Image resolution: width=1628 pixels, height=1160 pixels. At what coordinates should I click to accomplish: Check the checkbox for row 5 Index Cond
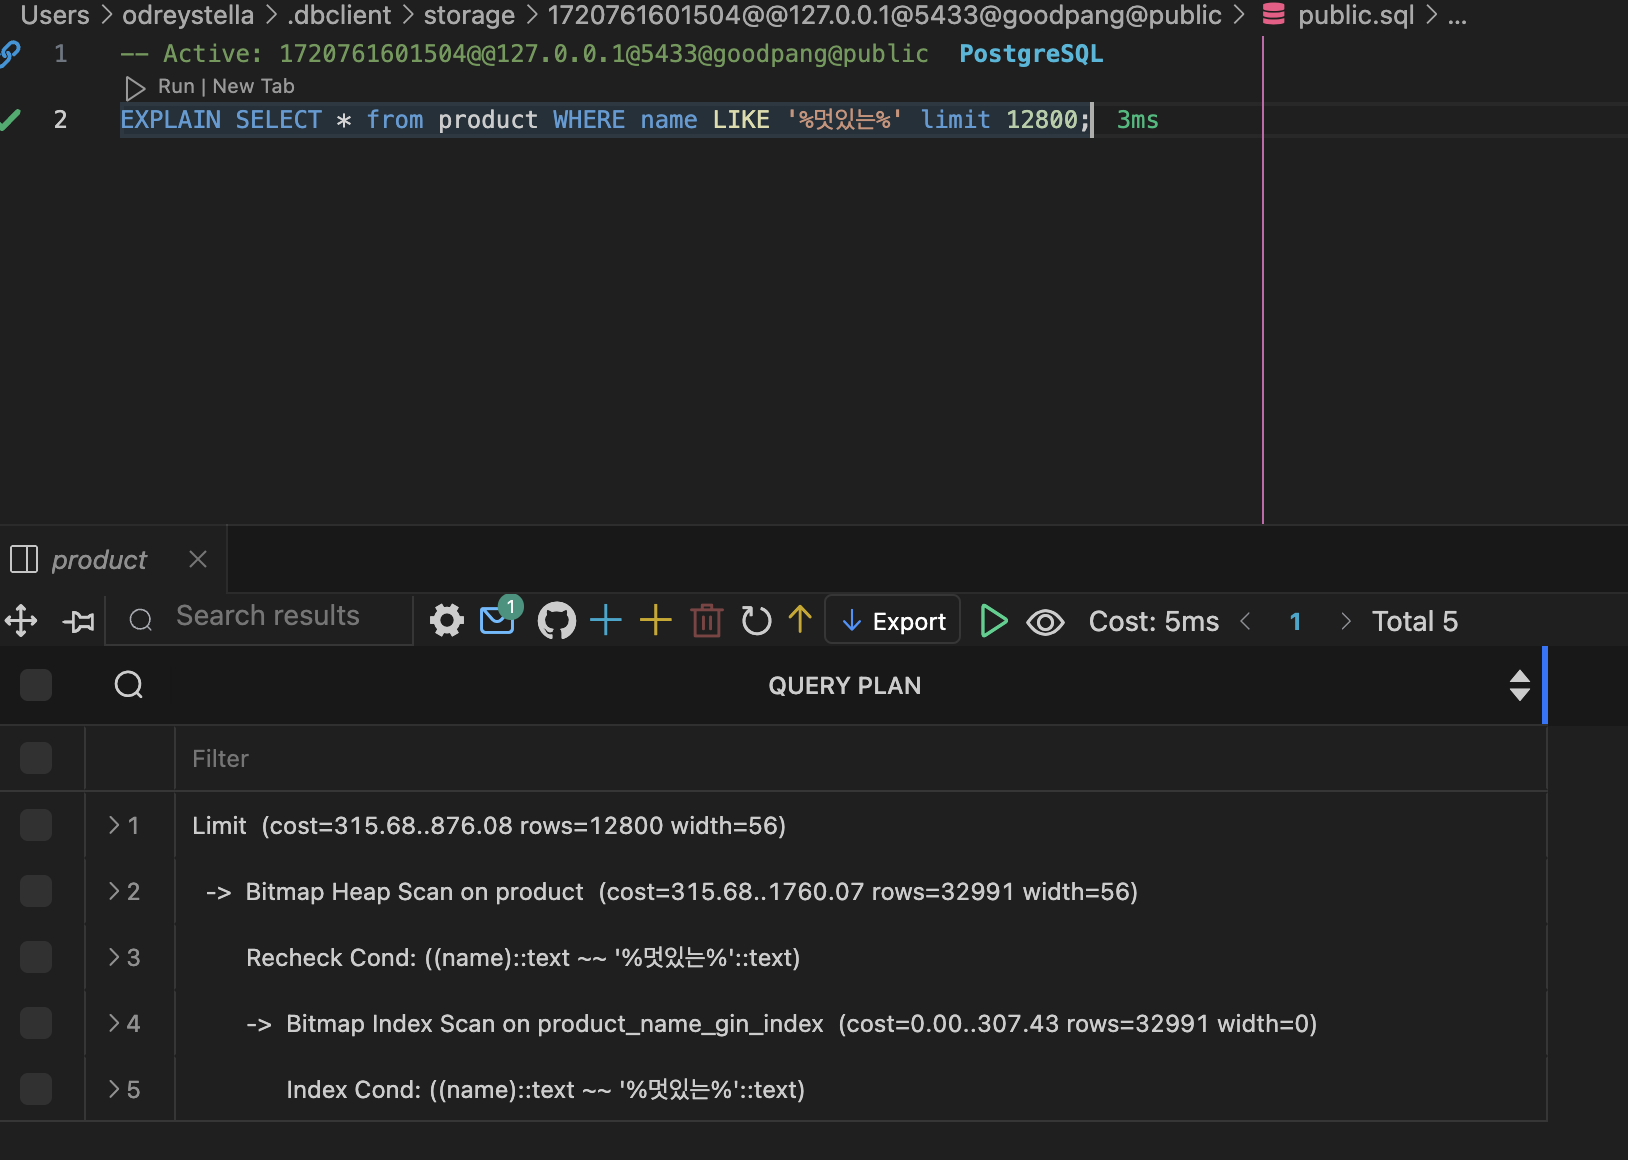tap(36, 1089)
